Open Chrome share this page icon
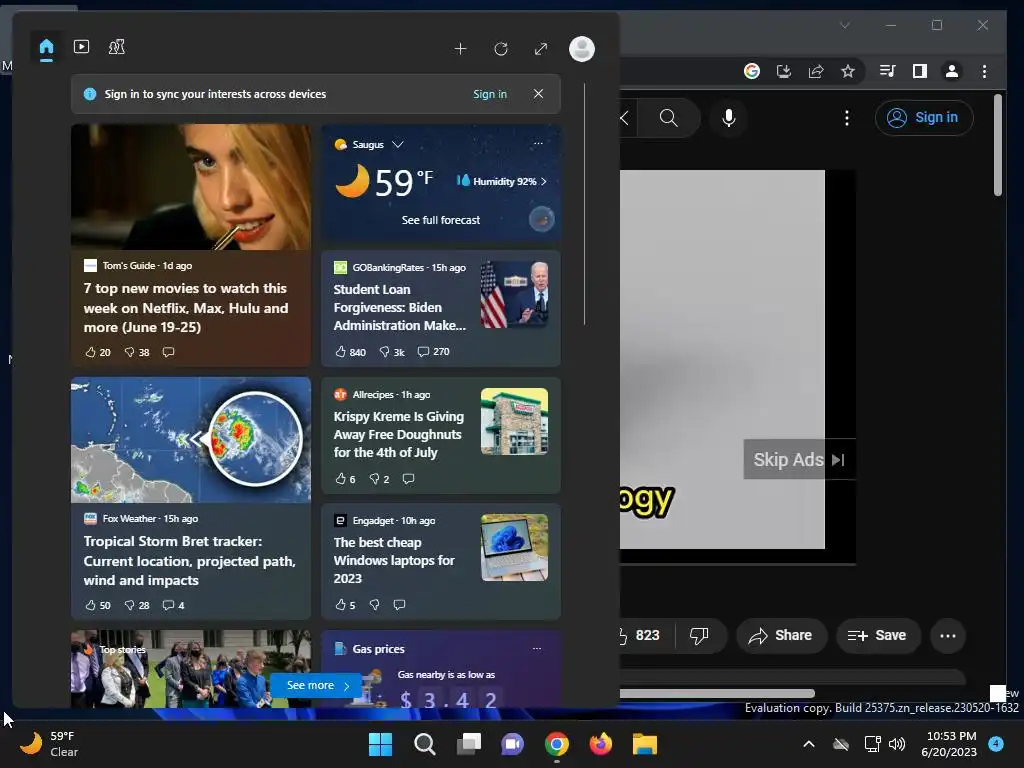The height and width of the screenshot is (768, 1024). click(816, 71)
